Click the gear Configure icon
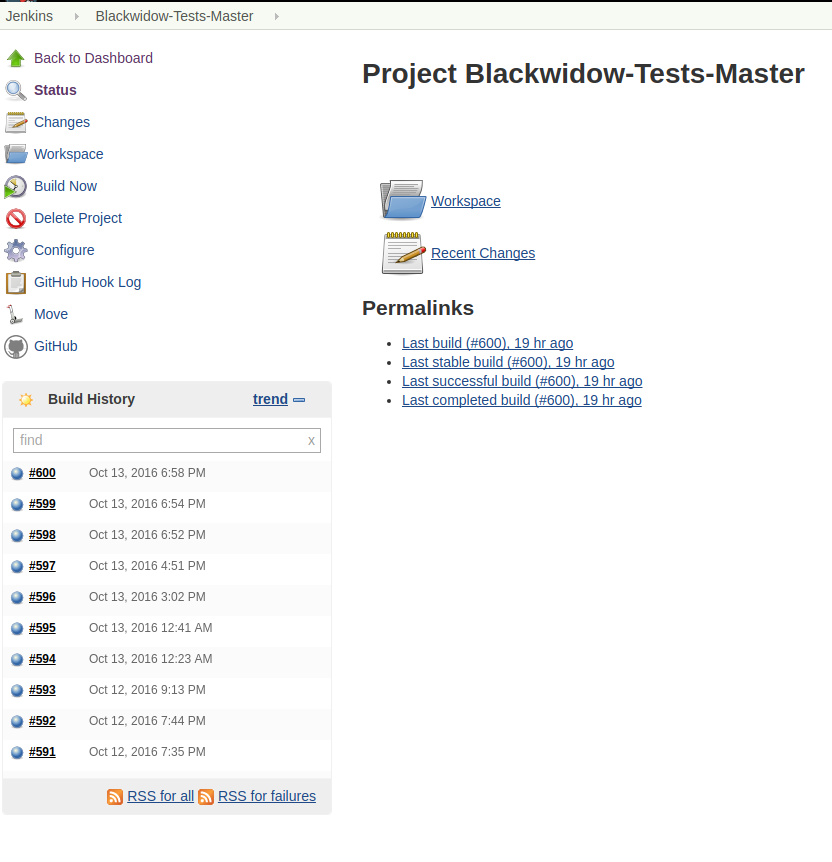The height and width of the screenshot is (862, 832). (16, 250)
